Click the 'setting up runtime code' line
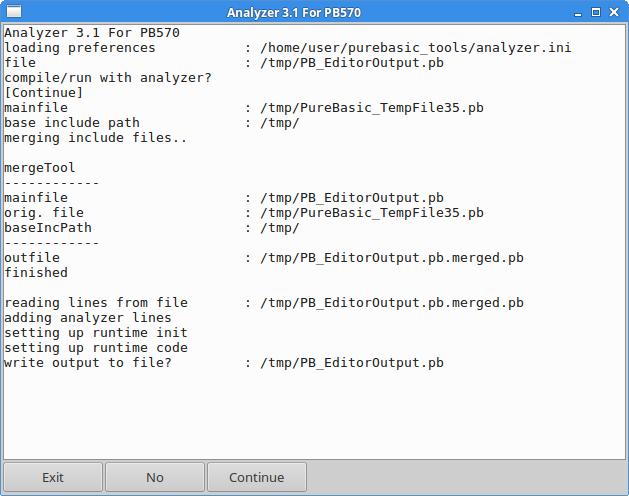Image resolution: width=629 pixels, height=496 pixels. (96, 348)
